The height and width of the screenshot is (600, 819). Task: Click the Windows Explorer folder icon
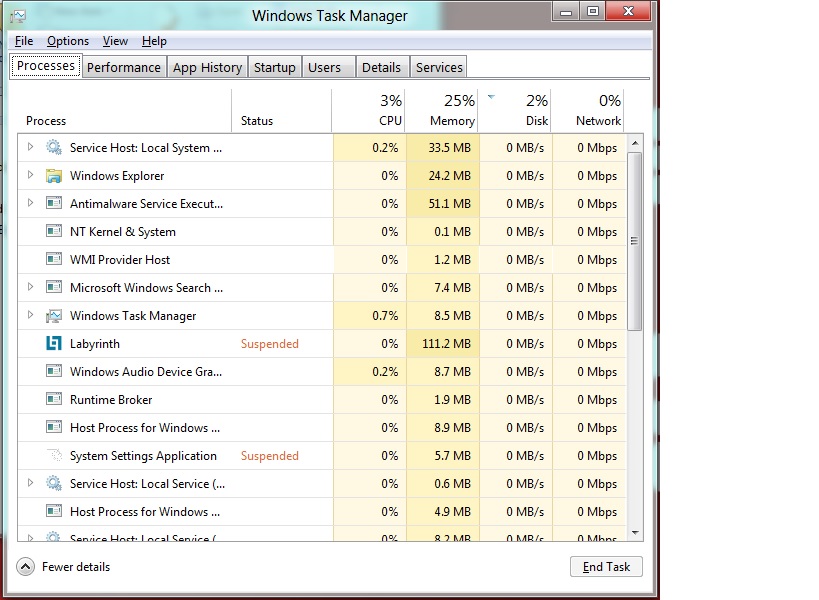point(54,176)
